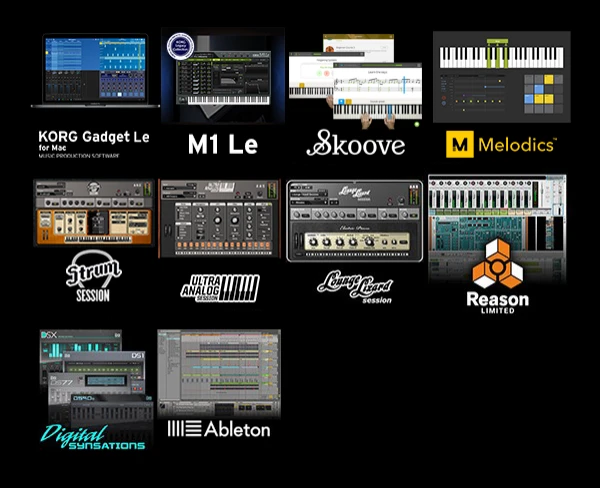Click the Lounge Lizard session logo
This screenshot has height=488, width=600.
pyautogui.click(x=355, y=287)
